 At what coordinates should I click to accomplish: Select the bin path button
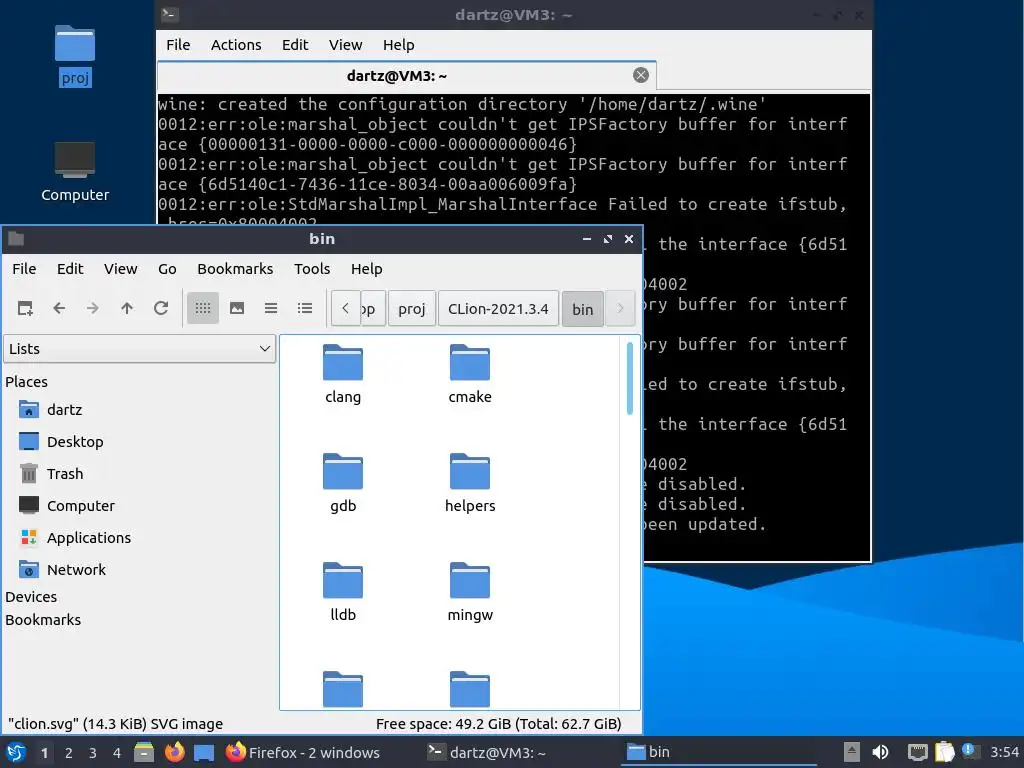583,309
